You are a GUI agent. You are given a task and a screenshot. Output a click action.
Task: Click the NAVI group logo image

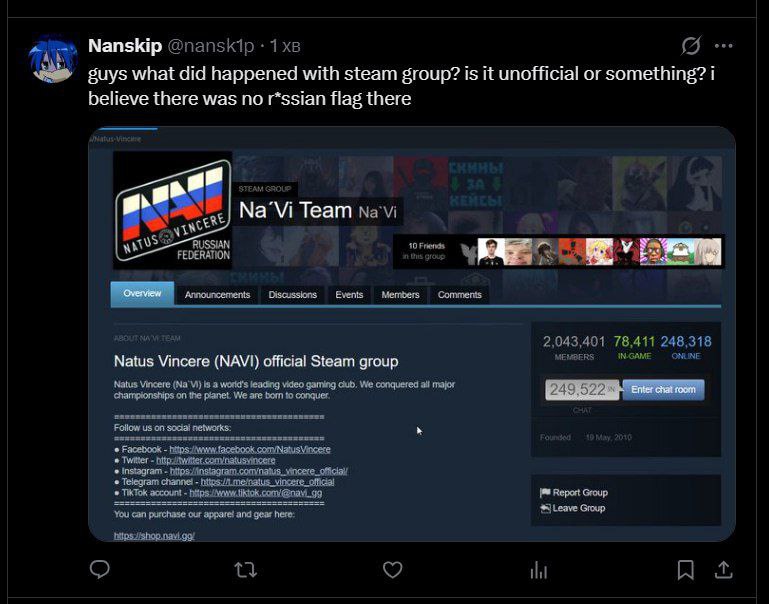[173, 210]
